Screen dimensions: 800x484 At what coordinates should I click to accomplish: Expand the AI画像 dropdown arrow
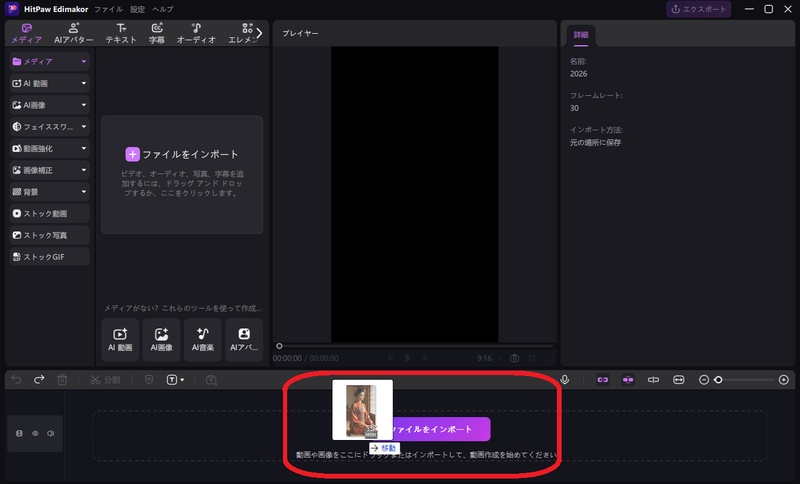pyautogui.click(x=84, y=105)
